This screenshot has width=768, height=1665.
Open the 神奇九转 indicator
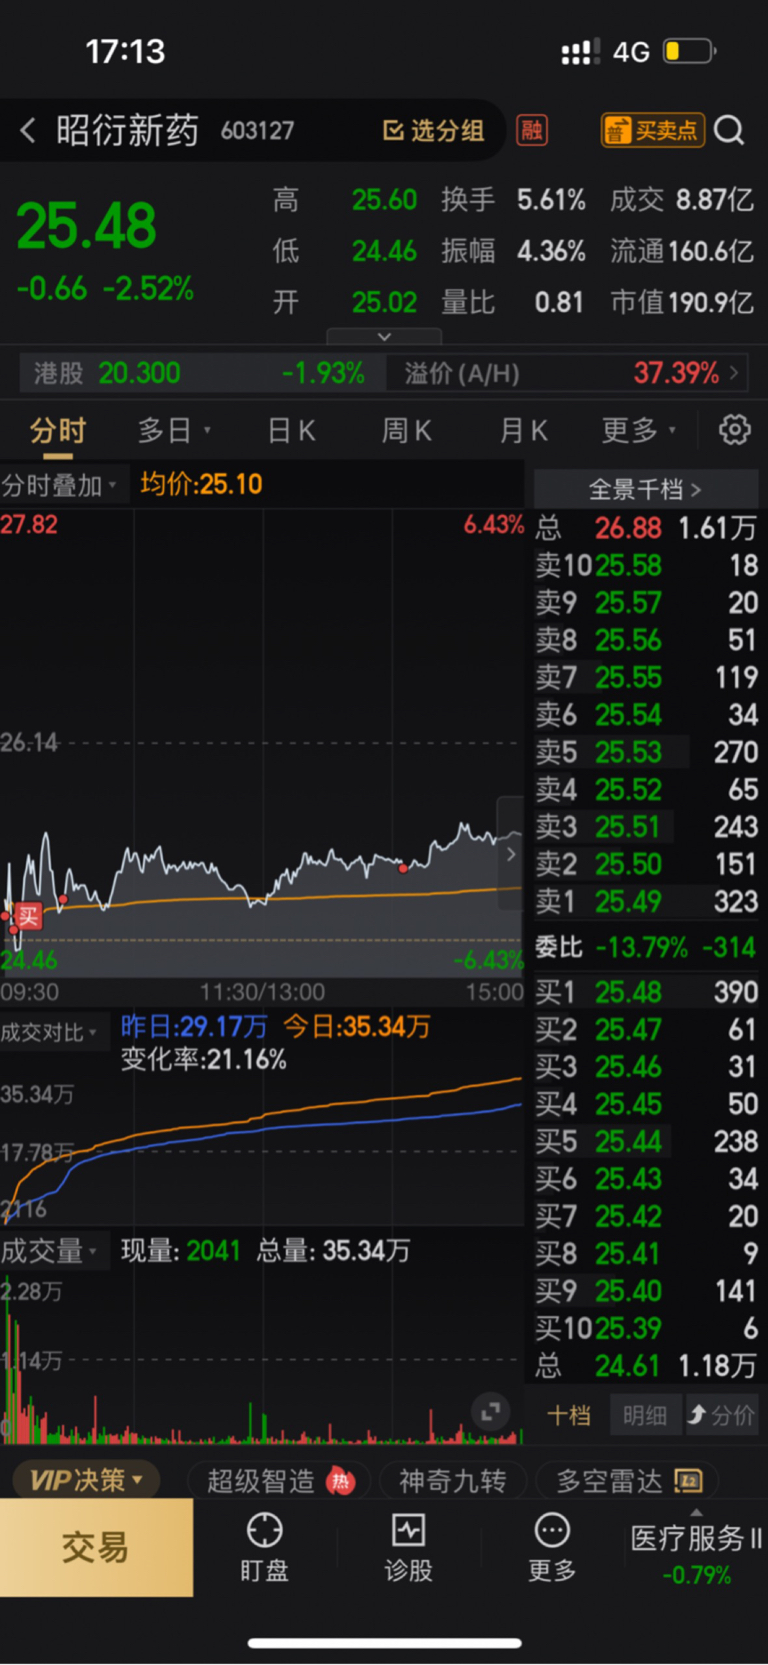pyautogui.click(x=452, y=1480)
